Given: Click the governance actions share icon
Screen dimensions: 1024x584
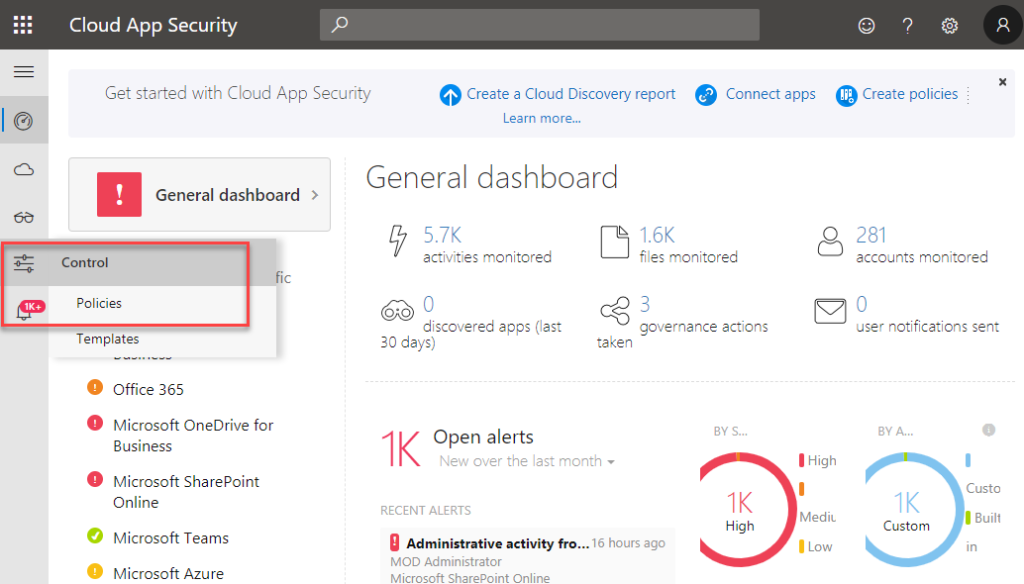Looking at the screenshot, I should [615, 311].
